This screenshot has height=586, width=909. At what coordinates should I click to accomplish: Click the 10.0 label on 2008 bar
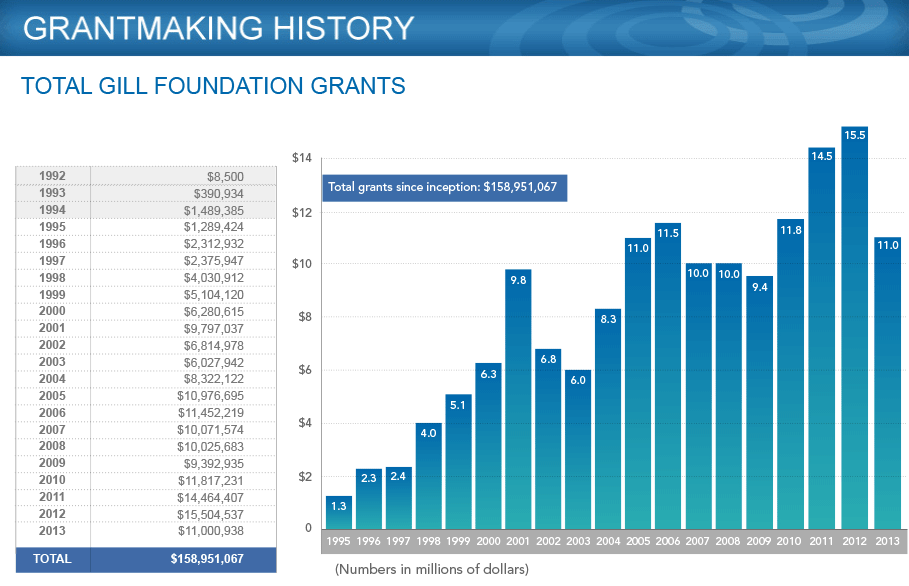pyautogui.click(x=729, y=274)
